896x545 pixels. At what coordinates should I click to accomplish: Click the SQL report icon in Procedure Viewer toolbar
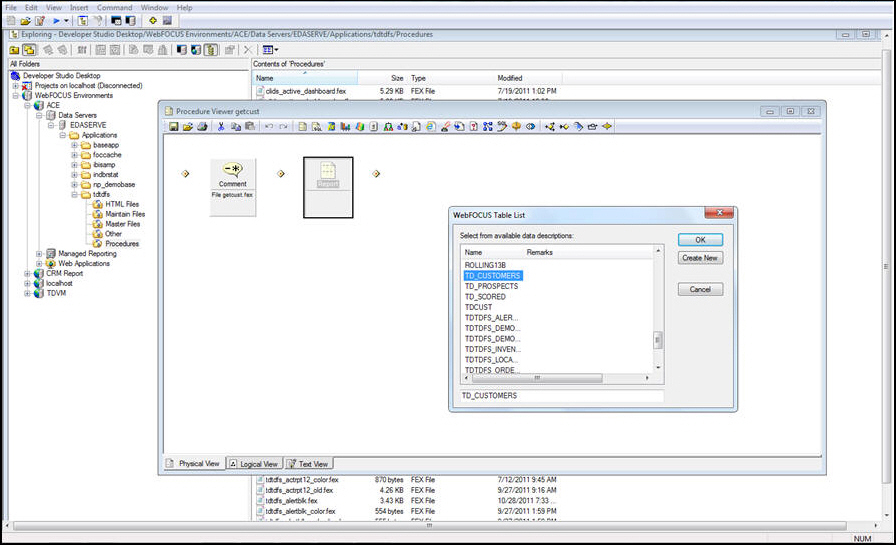317,127
